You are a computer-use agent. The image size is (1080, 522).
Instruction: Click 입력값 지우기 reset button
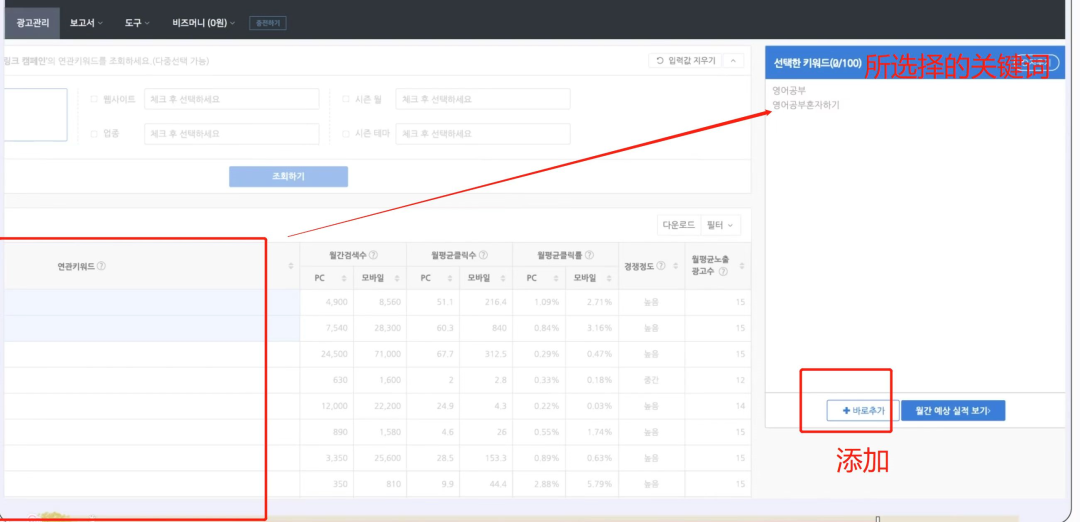[x=685, y=61]
